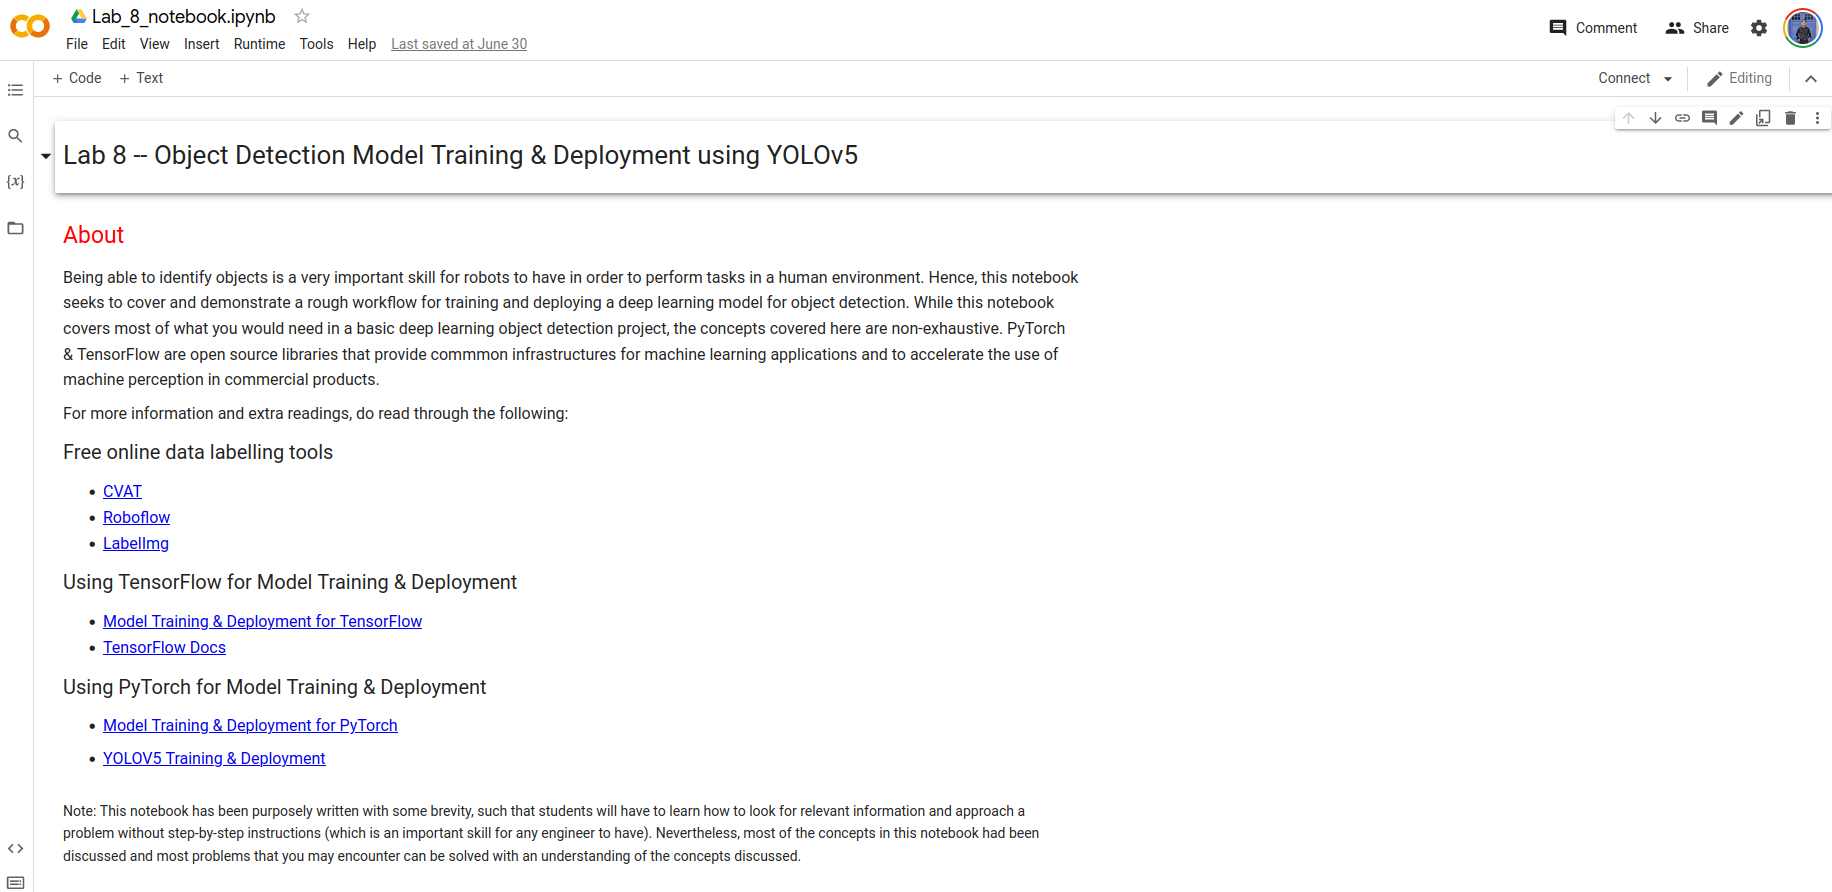Open the Insert menu
The image size is (1832, 892).
coord(201,44)
